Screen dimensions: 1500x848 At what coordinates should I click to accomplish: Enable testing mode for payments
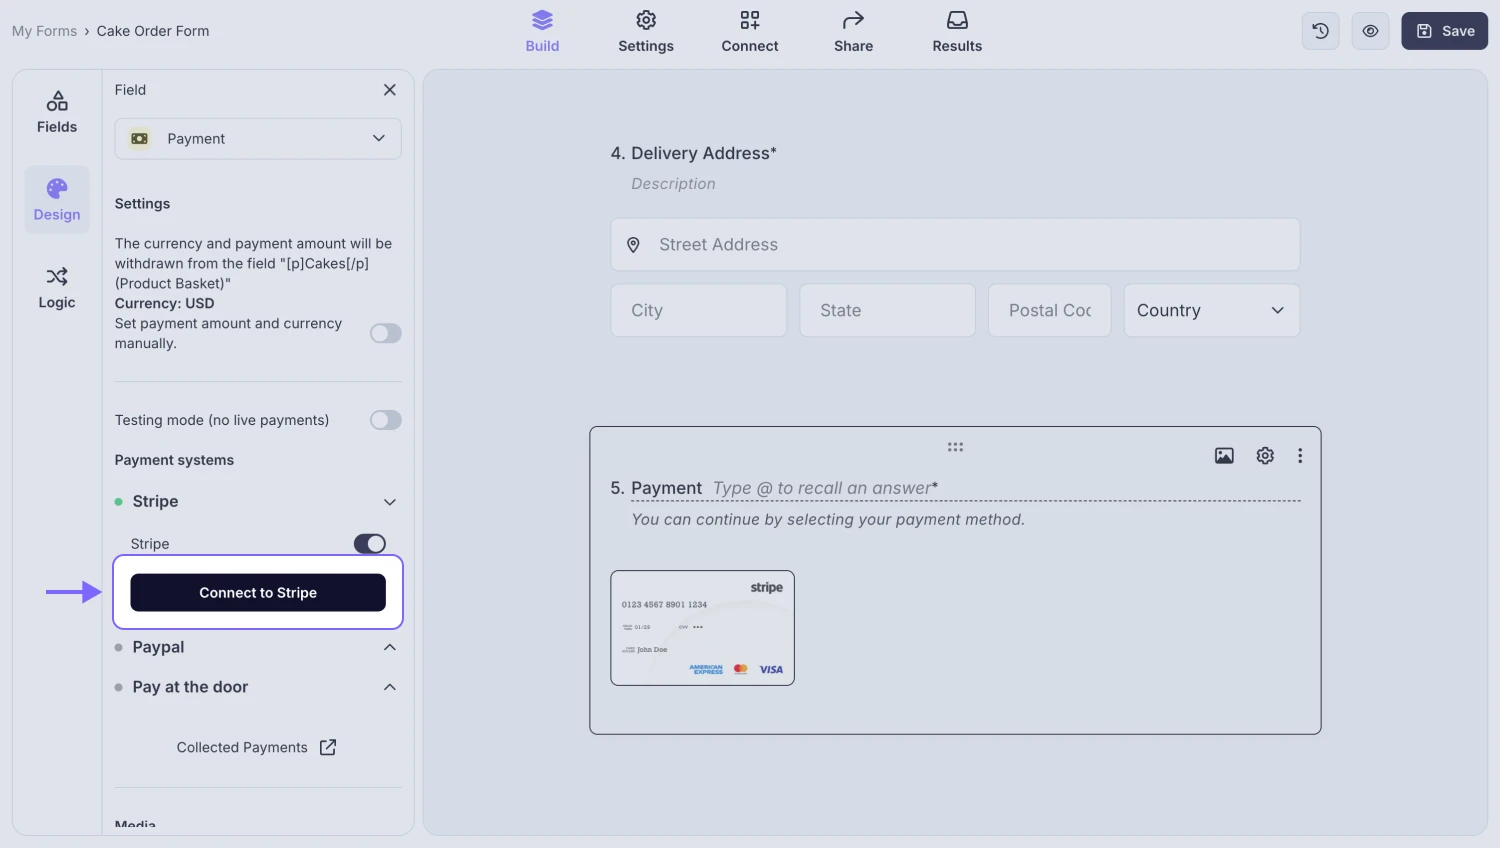click(x=385, y=419)
